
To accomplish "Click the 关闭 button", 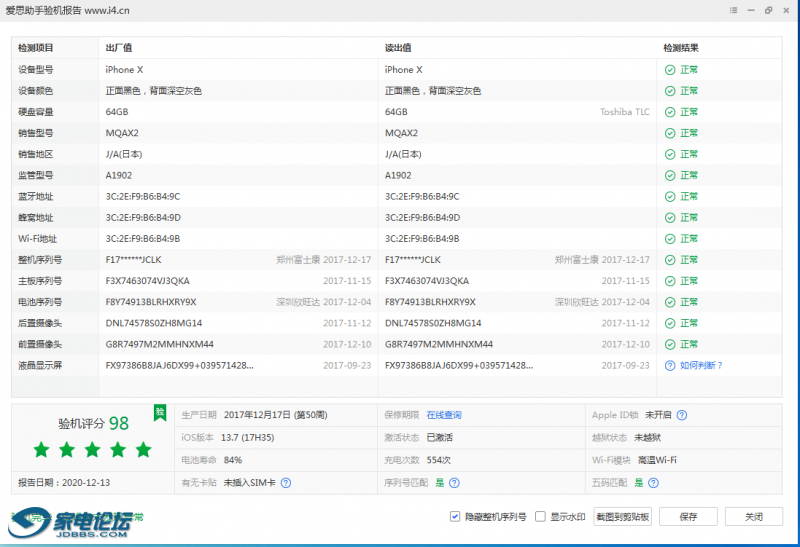I will pos(754,516).
